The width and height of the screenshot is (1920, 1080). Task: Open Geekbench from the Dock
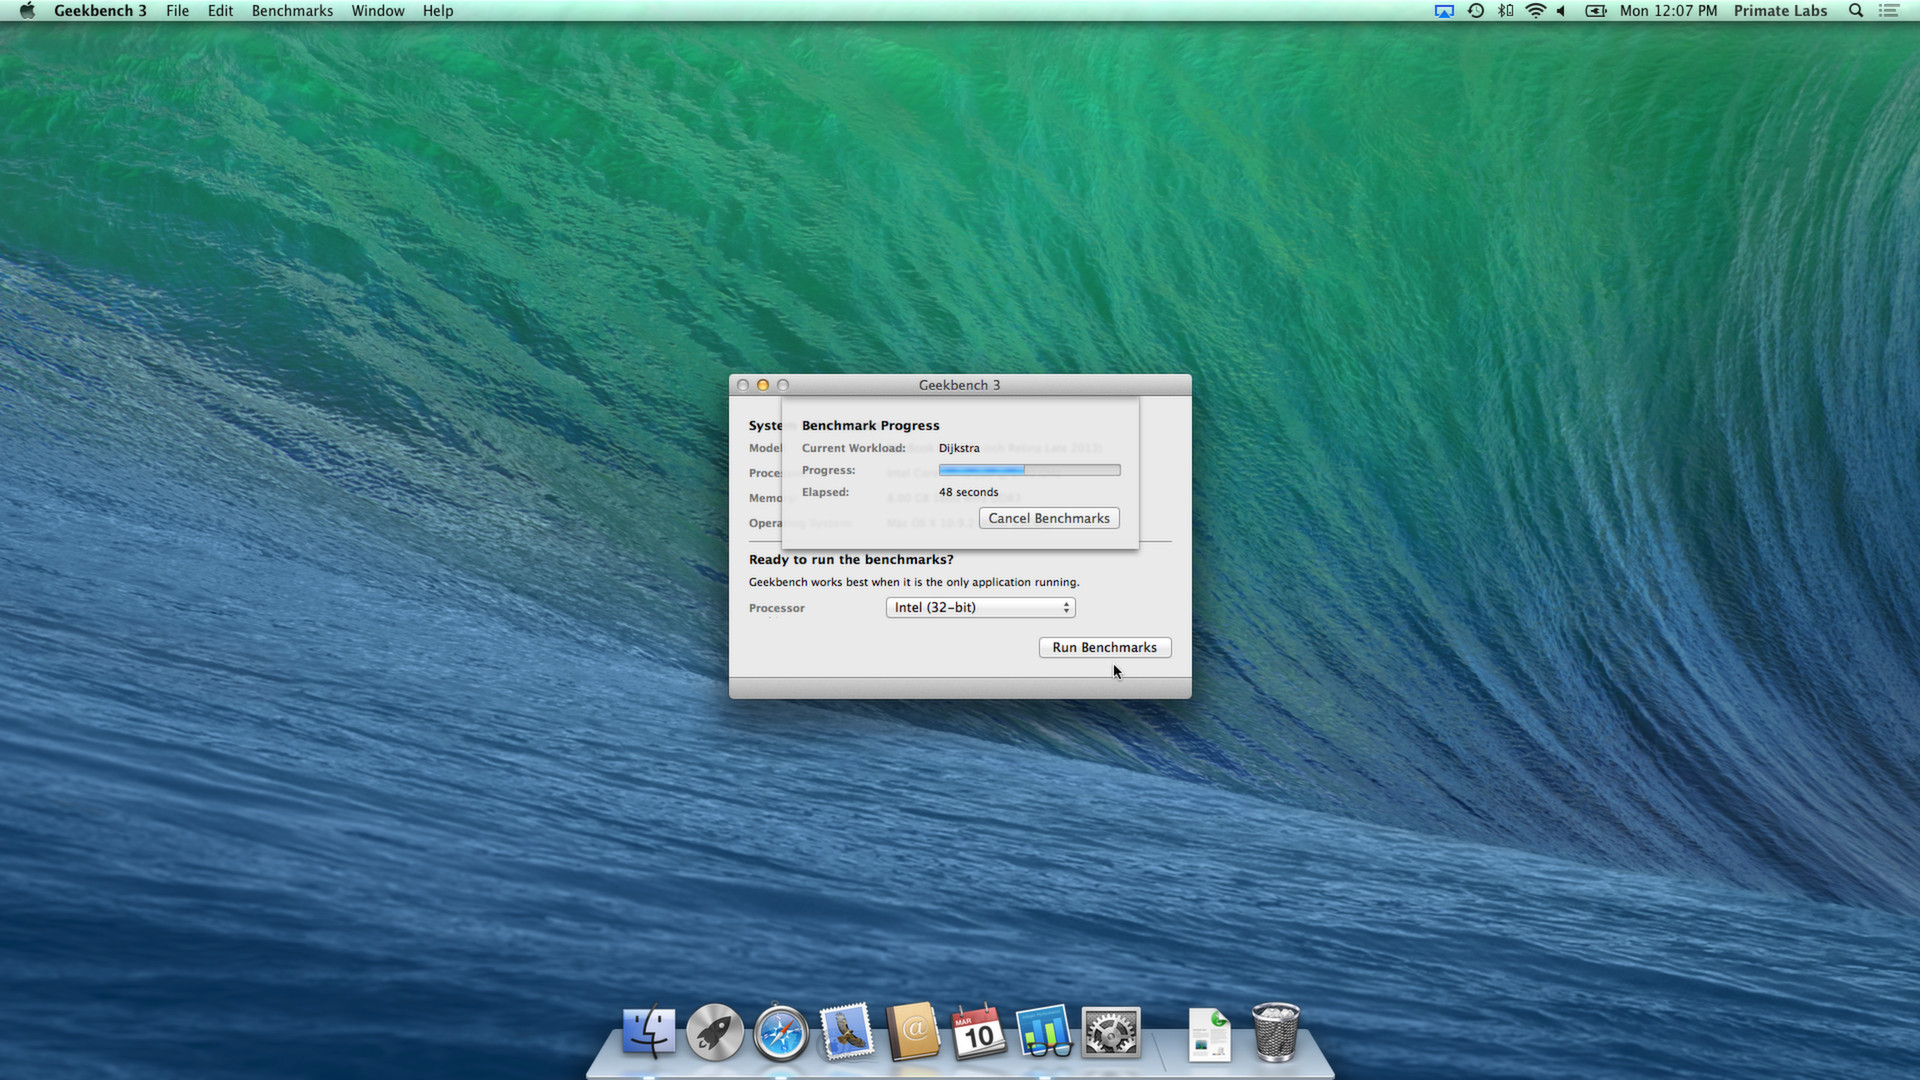coord(1043,1032)
